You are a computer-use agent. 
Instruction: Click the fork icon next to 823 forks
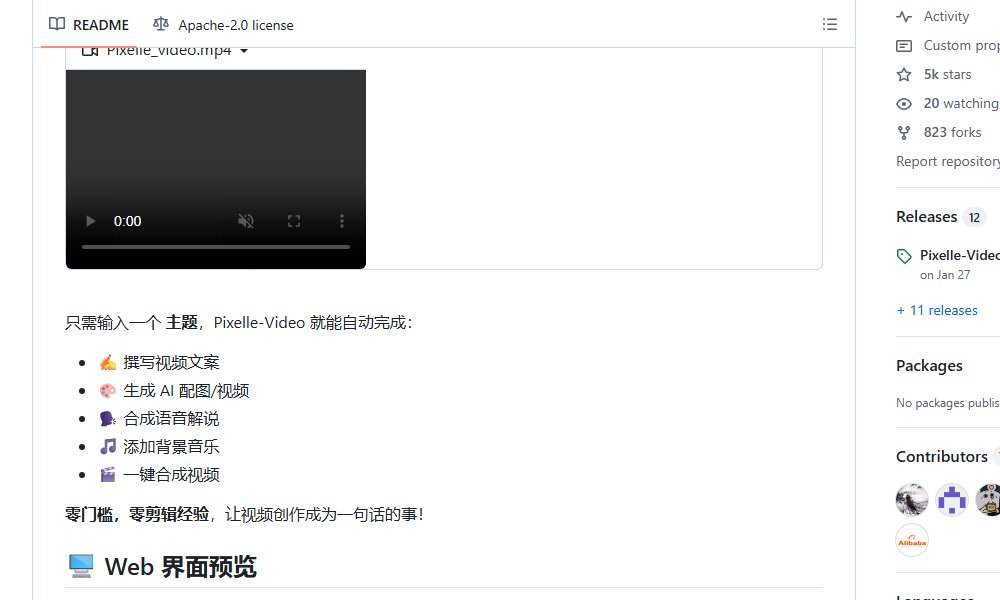tap(905, 132)
